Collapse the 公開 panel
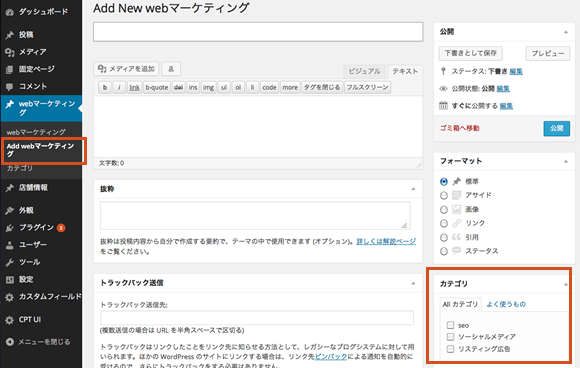This screenshot has width=580, height=368. pyautogui.click(x=566, y=32)
